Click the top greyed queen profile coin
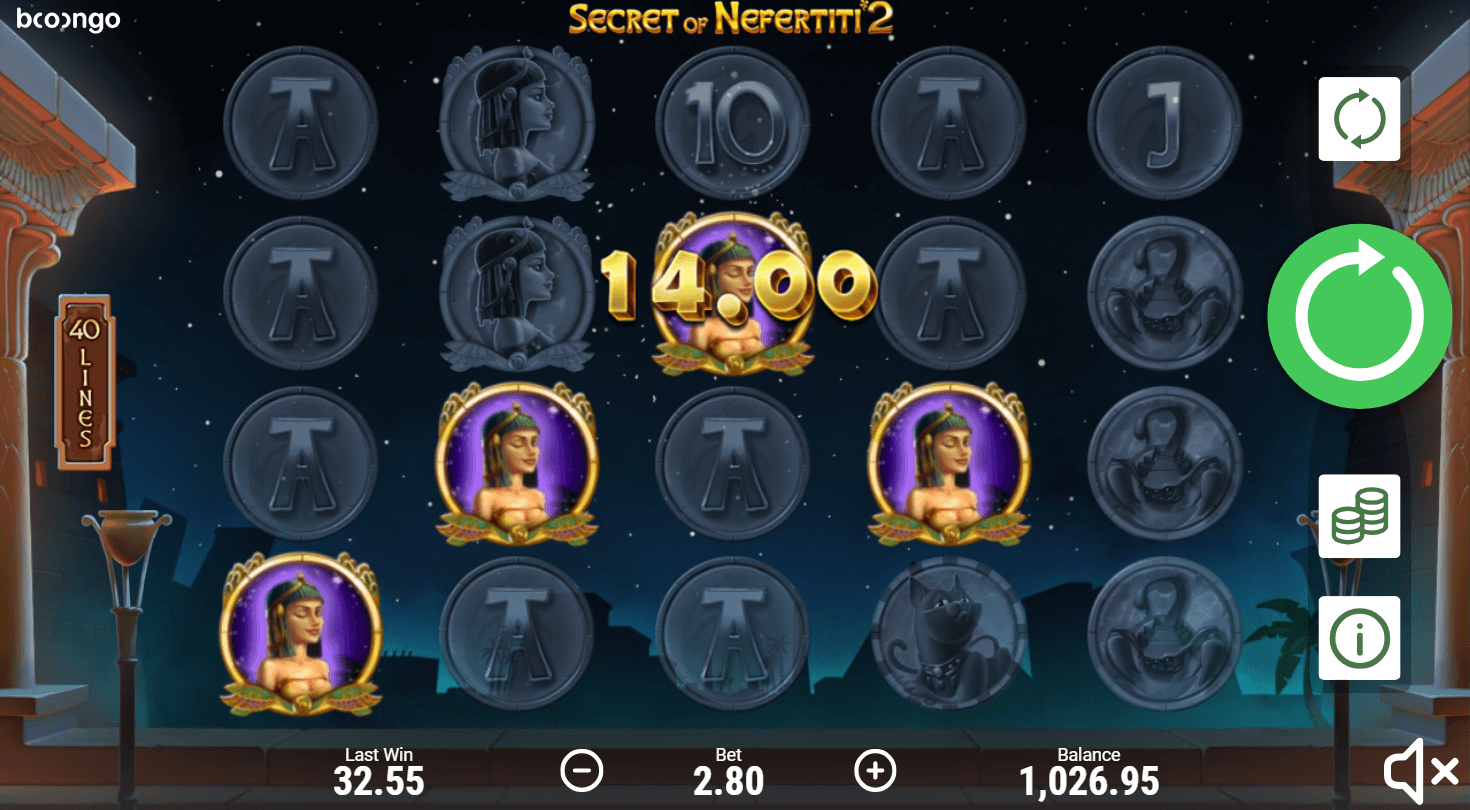1470x810 pixels. [x=516, y=123]
